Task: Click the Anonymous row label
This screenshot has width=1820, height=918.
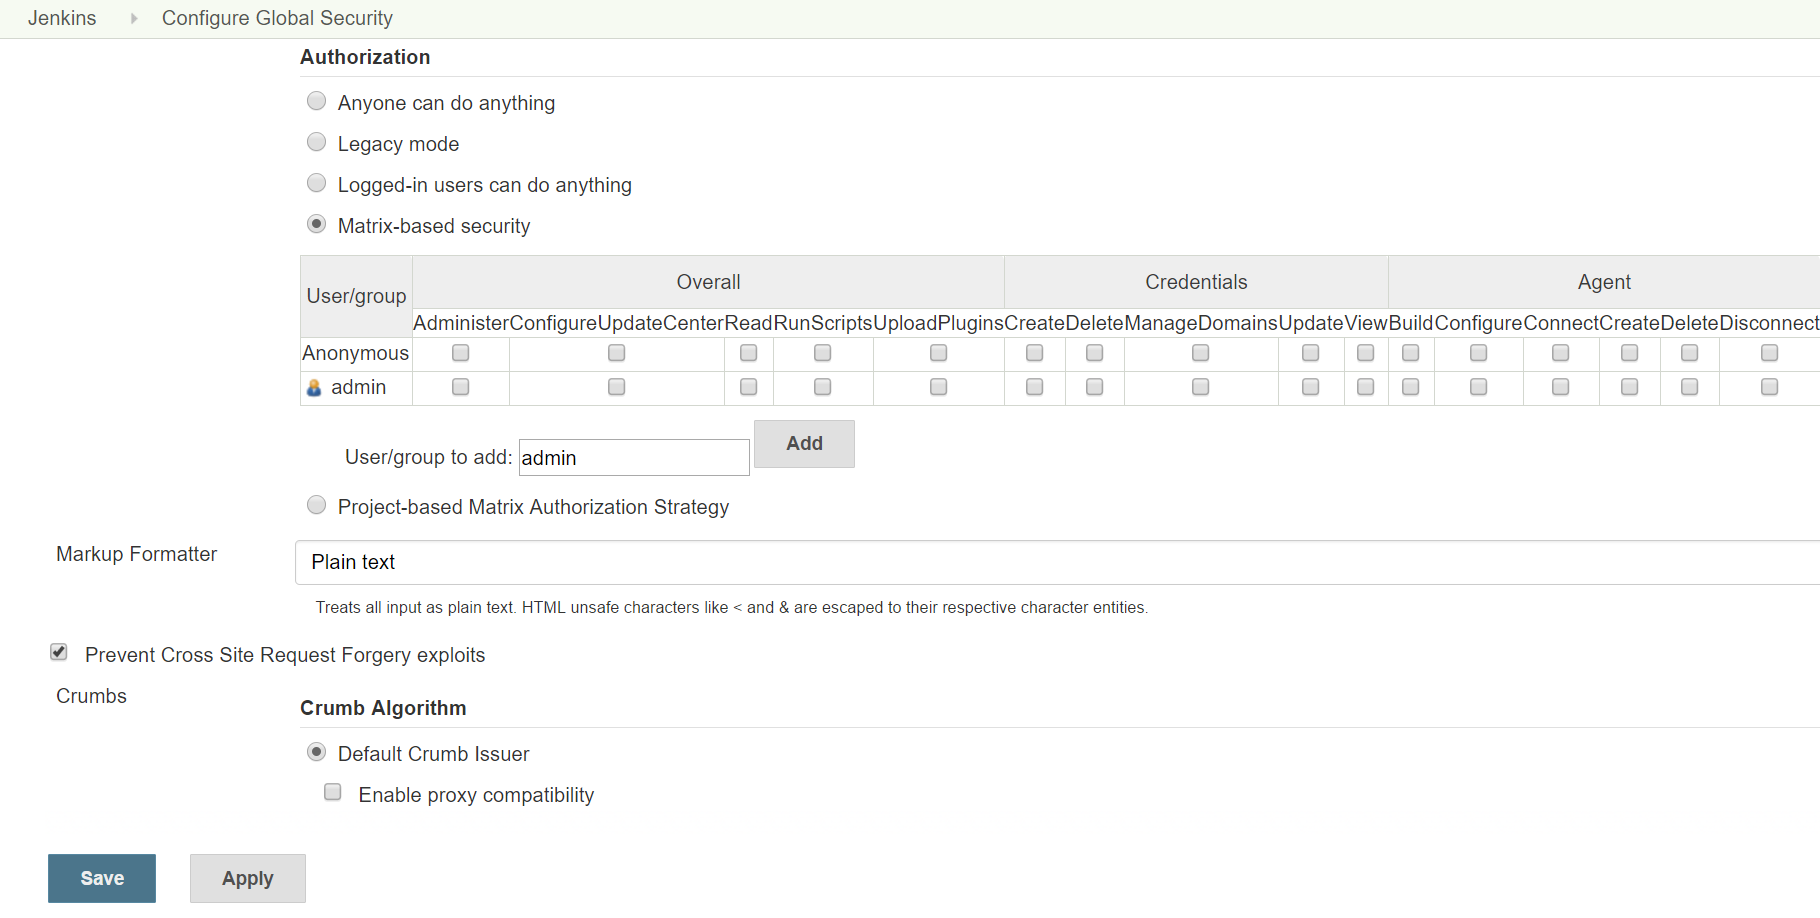Action: pyautogui.click(x=356, y=353)
